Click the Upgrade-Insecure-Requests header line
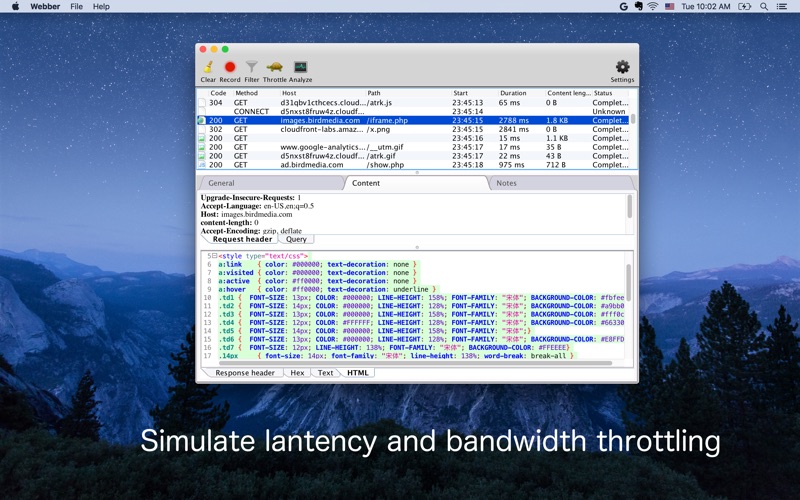Image resolution: width=800 pixels, height=500 pixels. point(251,197)
